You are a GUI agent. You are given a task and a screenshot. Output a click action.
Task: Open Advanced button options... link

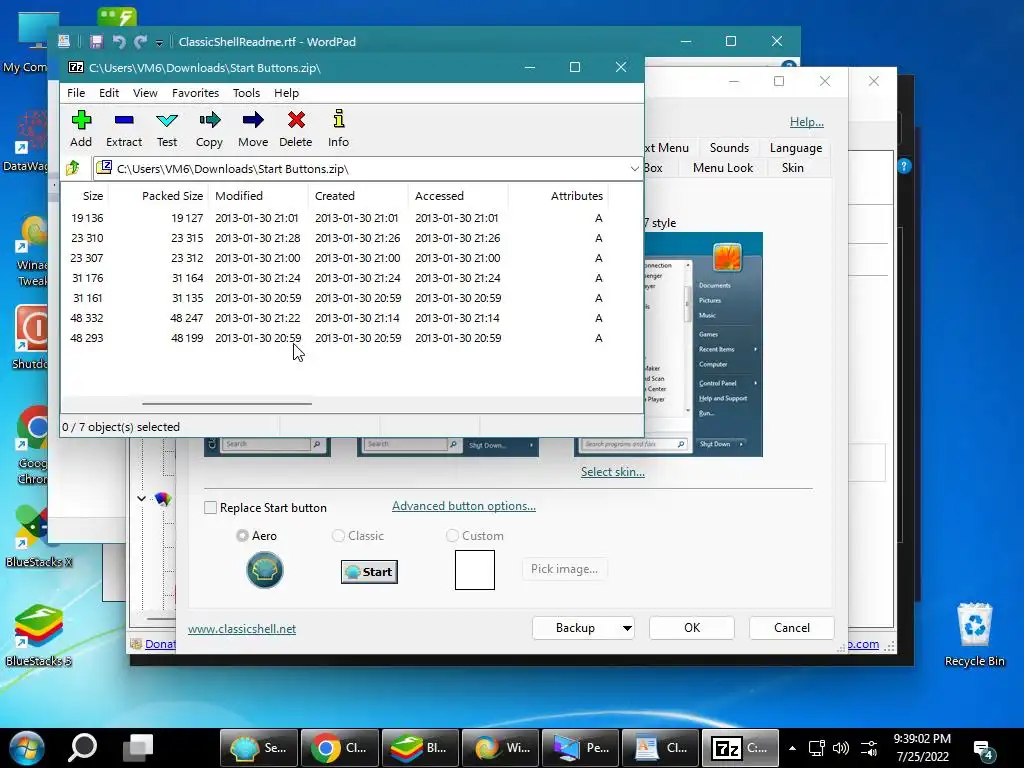point(464,506)
